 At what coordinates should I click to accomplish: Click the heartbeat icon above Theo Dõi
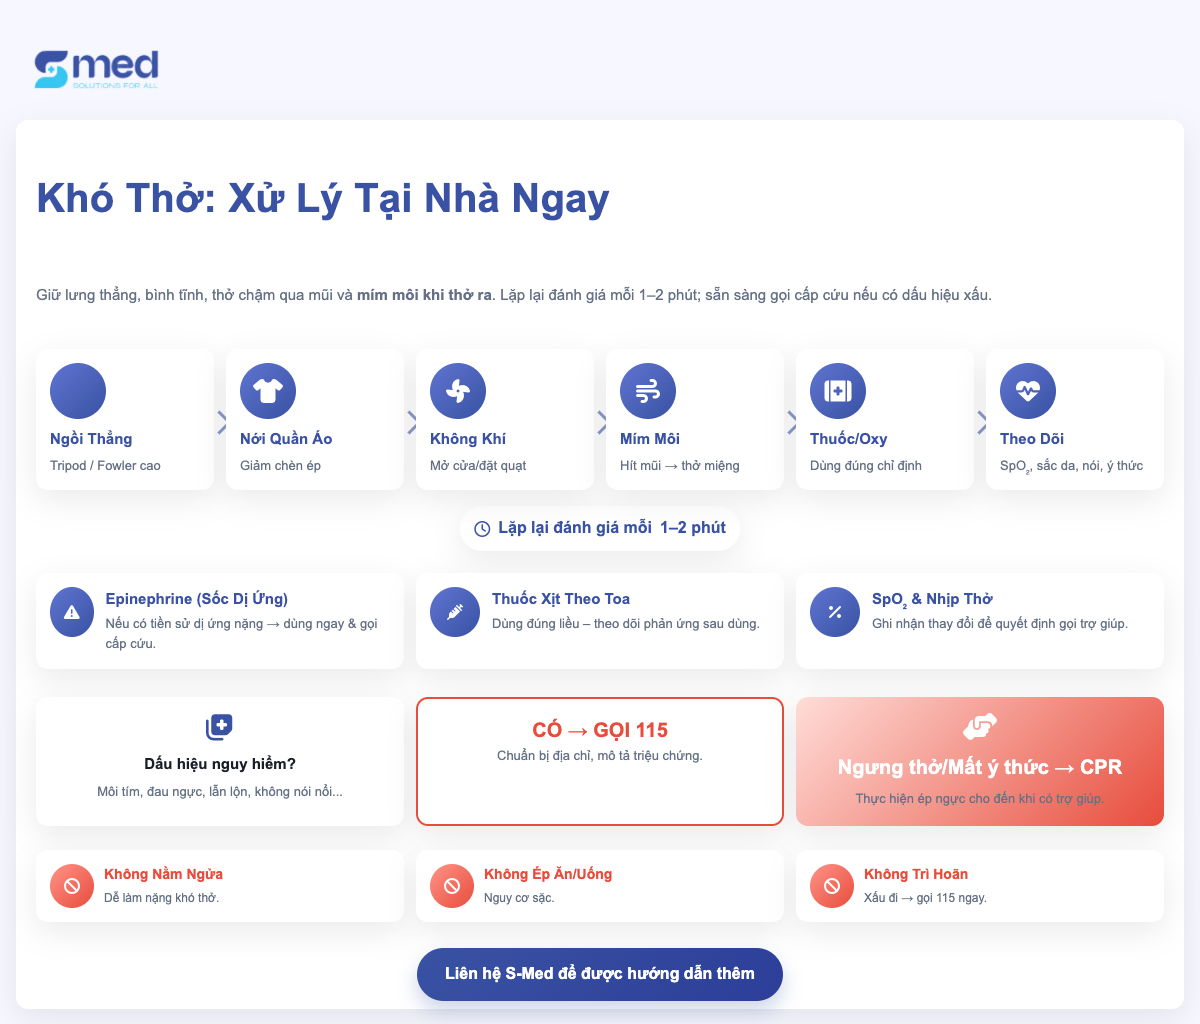(1028, 391)
